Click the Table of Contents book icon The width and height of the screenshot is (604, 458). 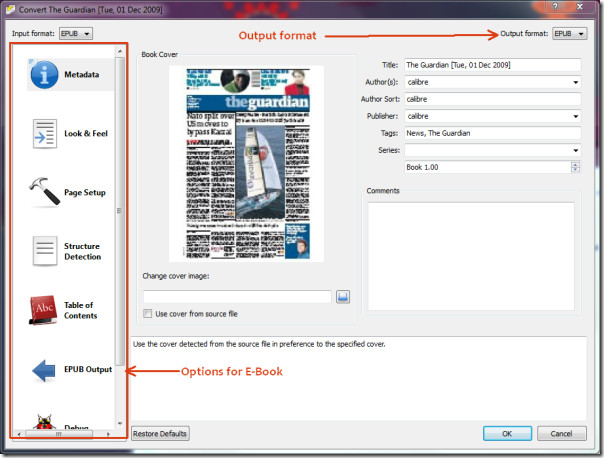(43, 310)
